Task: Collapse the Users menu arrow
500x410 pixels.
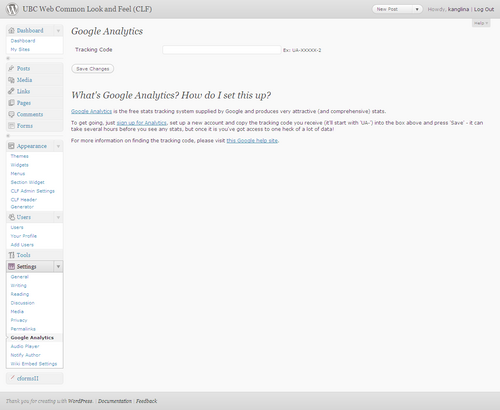Action: click(58, 217)
